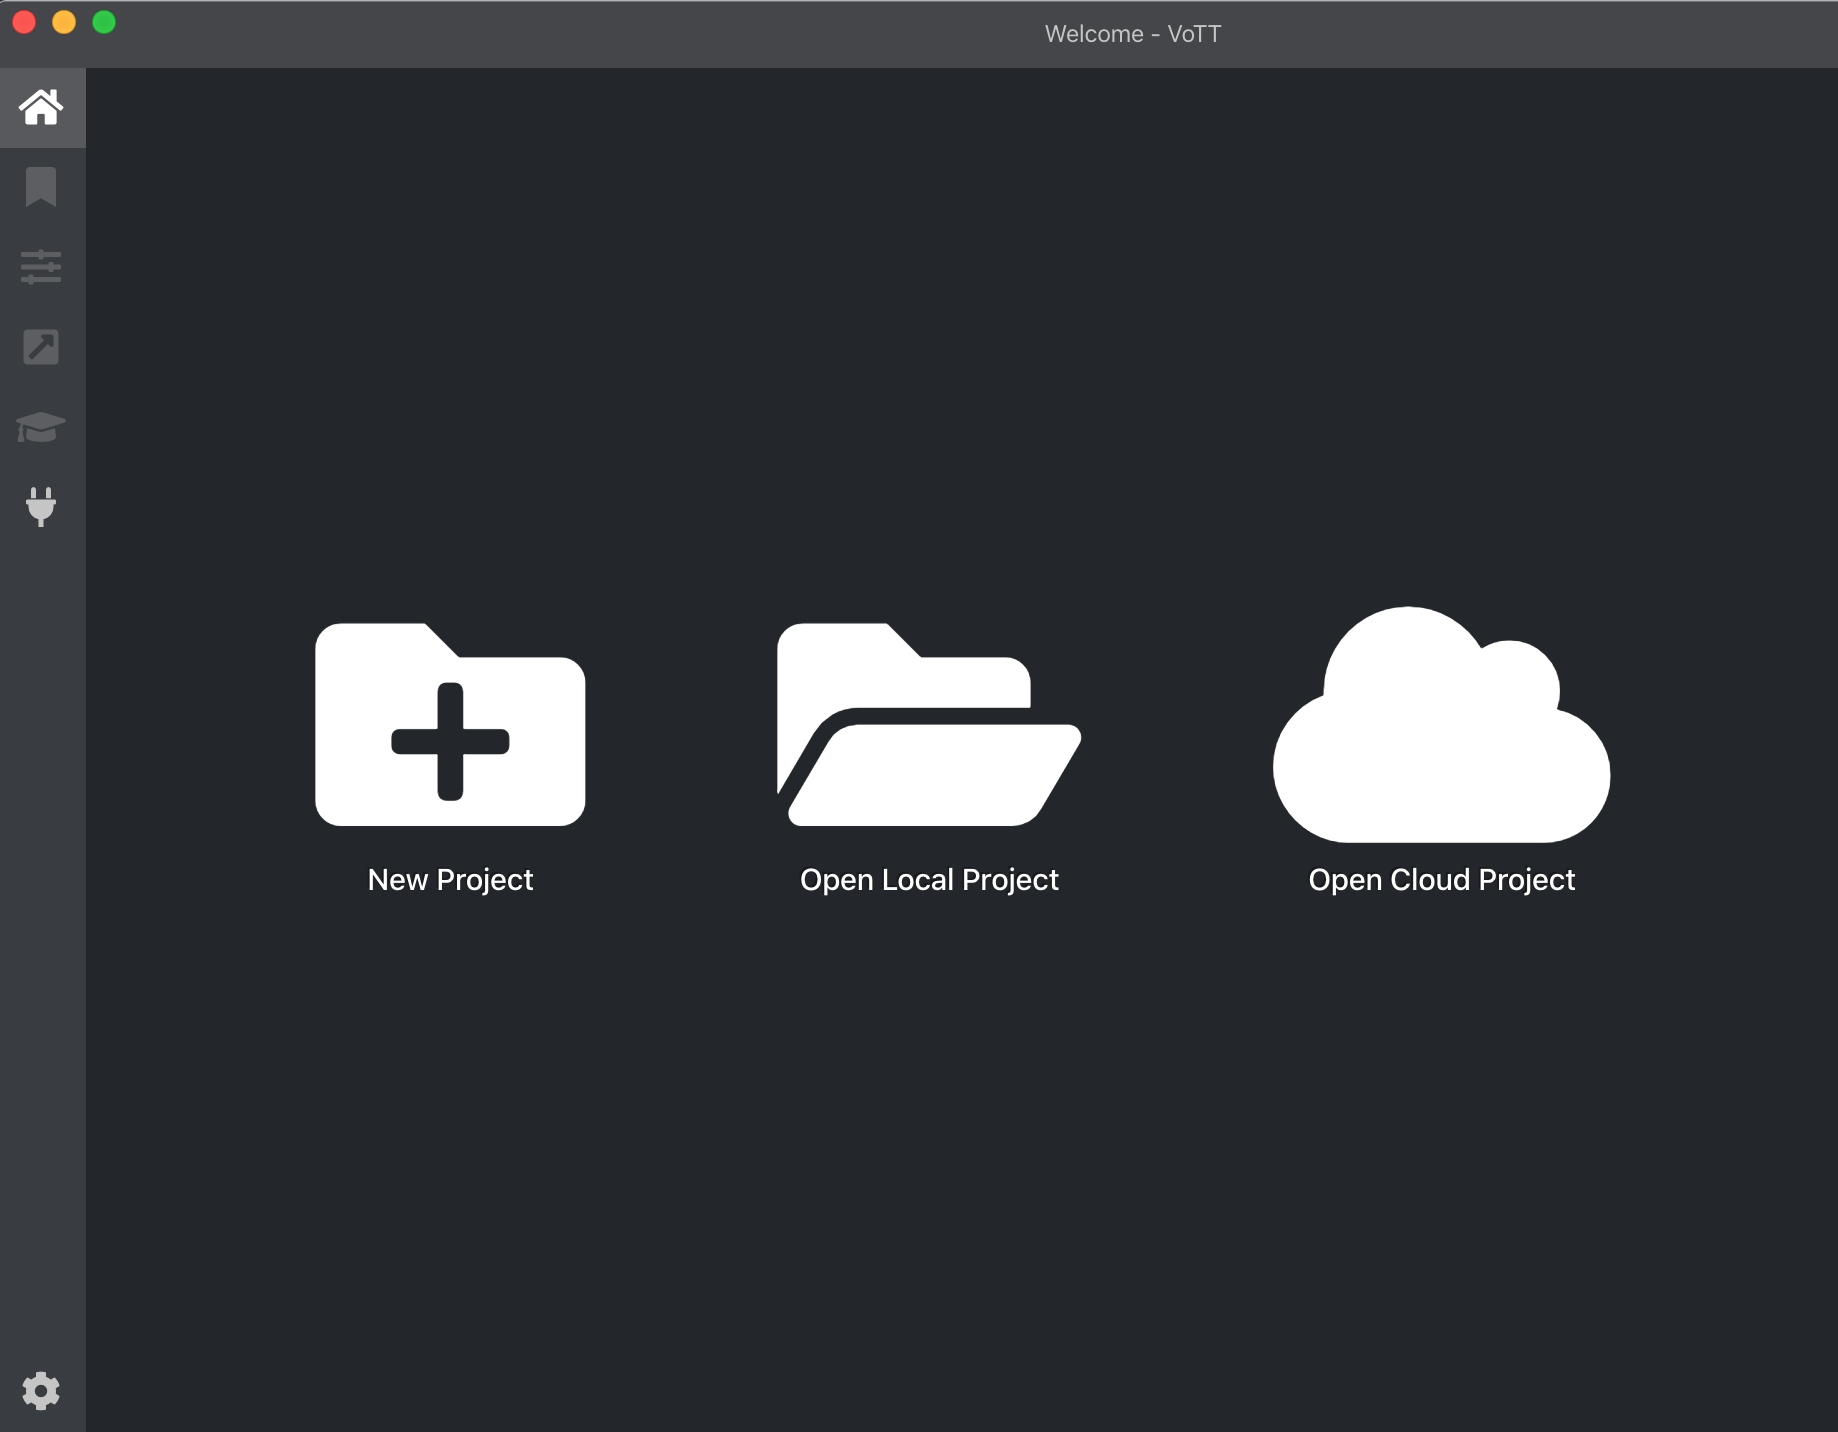Click the New Project folder icon
The height and width of the screenshot is (1432, 1838).
point(449,725)
